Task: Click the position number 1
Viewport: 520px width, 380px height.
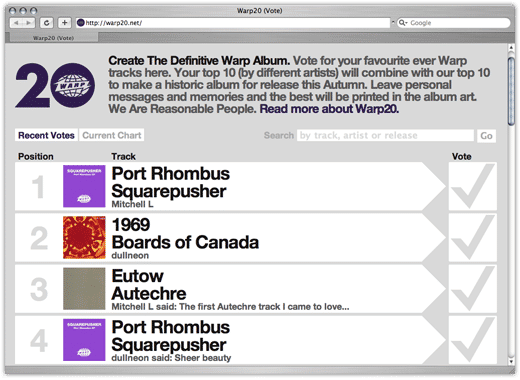Action: tap(38, 187)
